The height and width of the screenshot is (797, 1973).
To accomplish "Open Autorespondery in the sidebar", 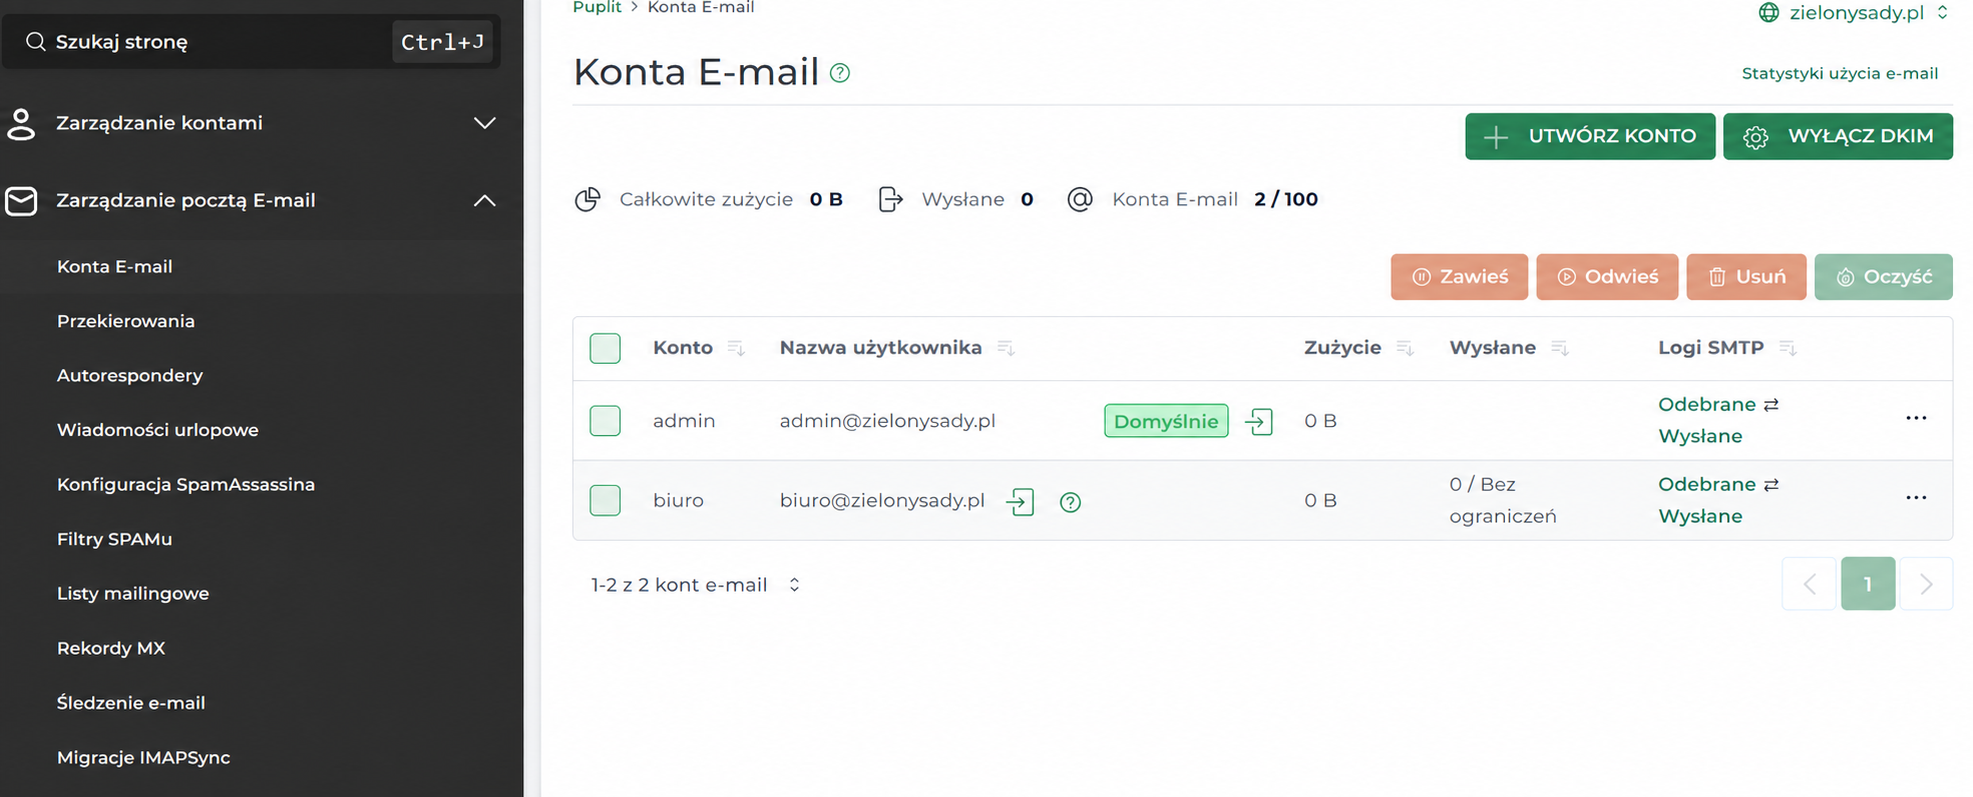I will click(130, 376).
